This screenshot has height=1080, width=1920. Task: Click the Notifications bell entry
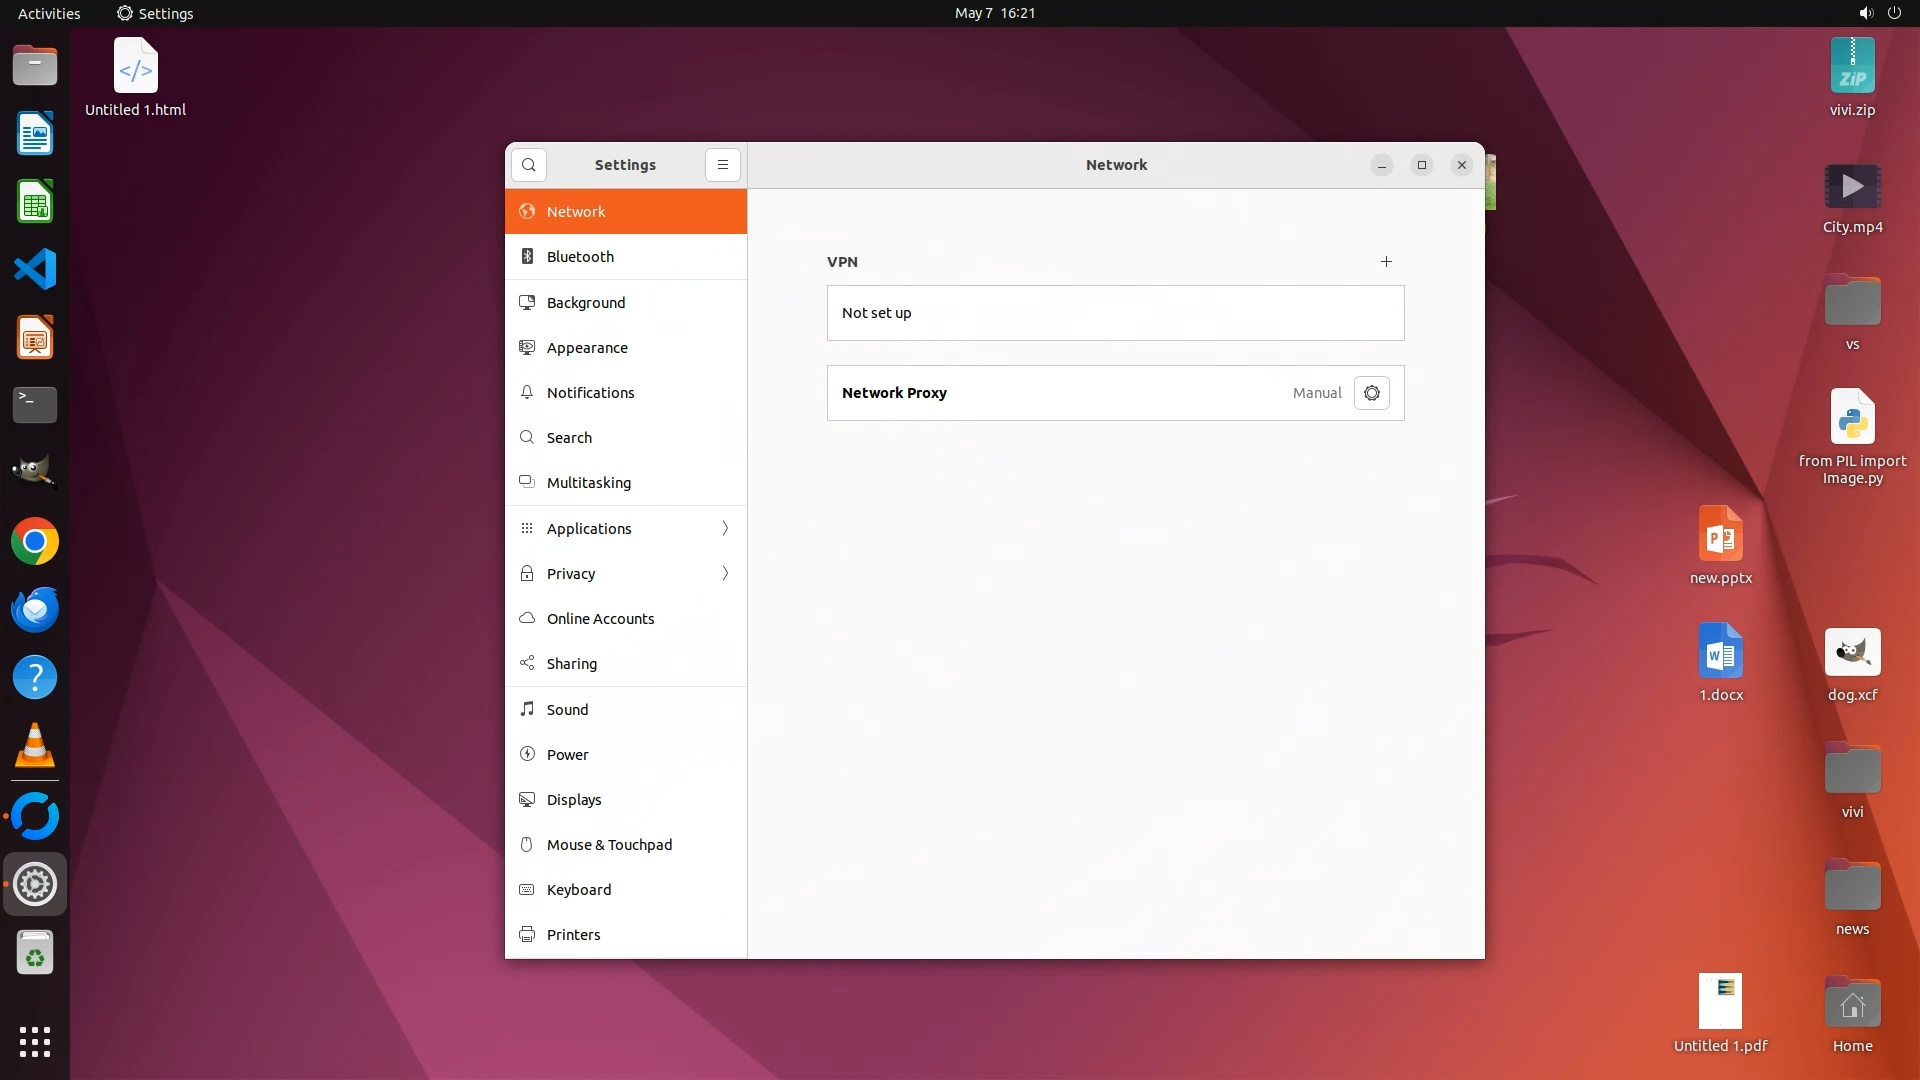590,393
